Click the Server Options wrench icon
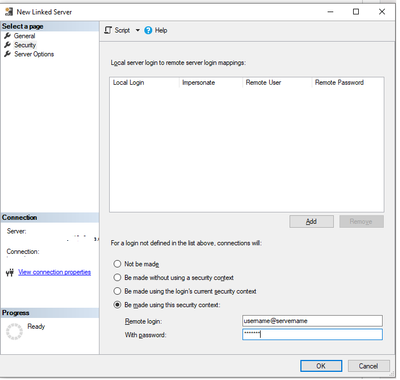Image resolution: width=400 pixels, height=380 pixels. click(7, 54)
